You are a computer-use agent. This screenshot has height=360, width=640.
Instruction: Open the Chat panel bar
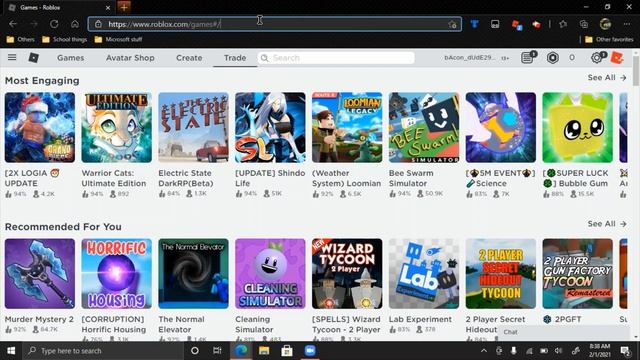coord(564,332)
